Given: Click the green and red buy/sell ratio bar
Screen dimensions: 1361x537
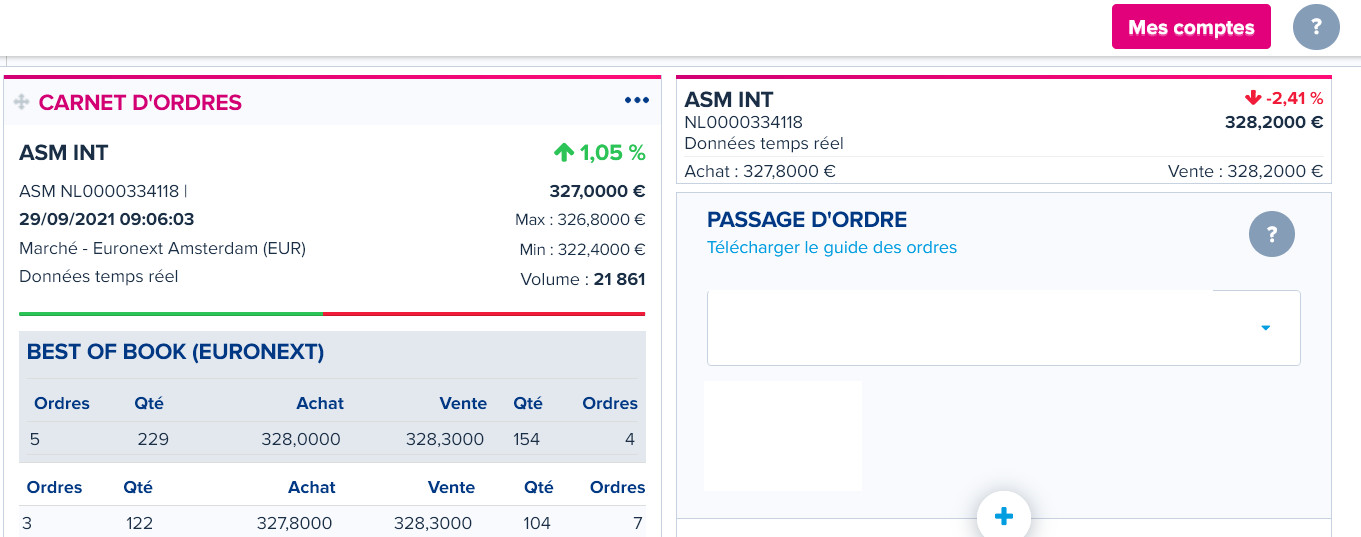Looking at the screenshot, I should (332, 314).
